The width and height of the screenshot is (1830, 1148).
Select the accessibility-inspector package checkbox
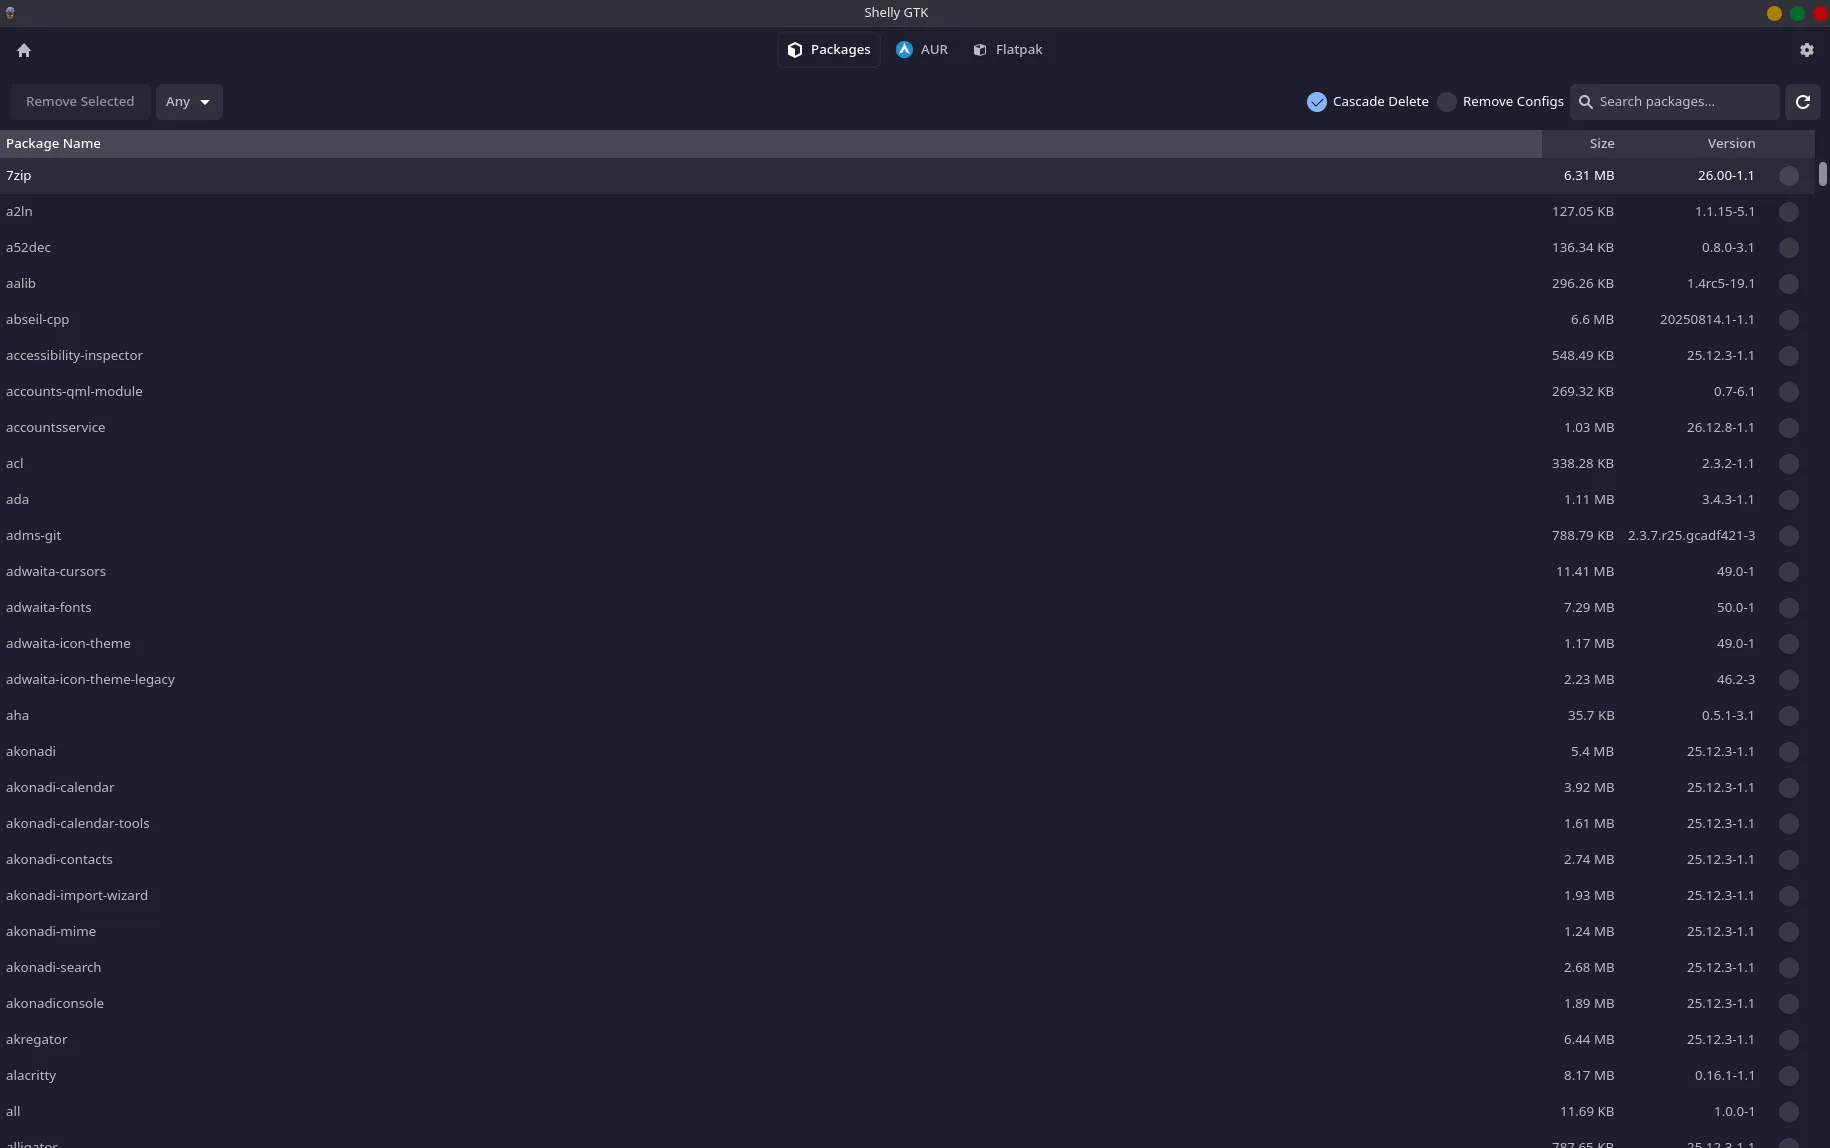click(1789, 356)
